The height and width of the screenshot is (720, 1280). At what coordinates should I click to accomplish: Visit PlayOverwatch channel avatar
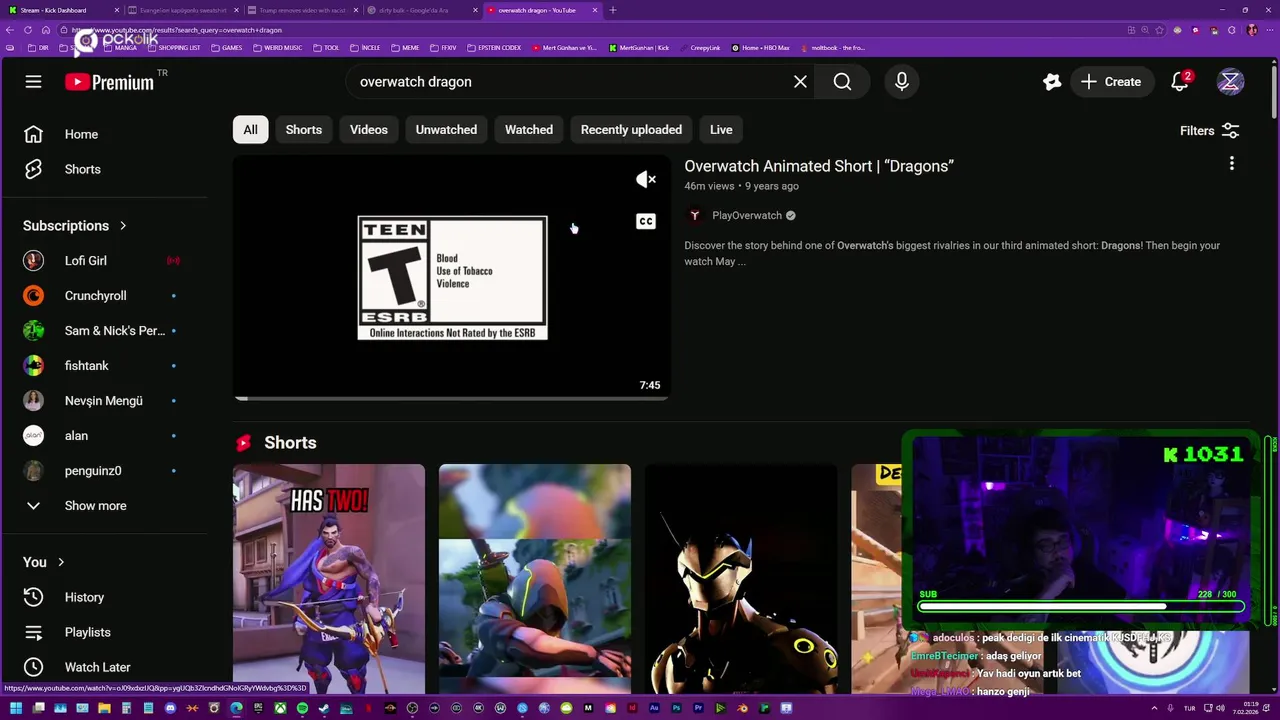point(695,215)
